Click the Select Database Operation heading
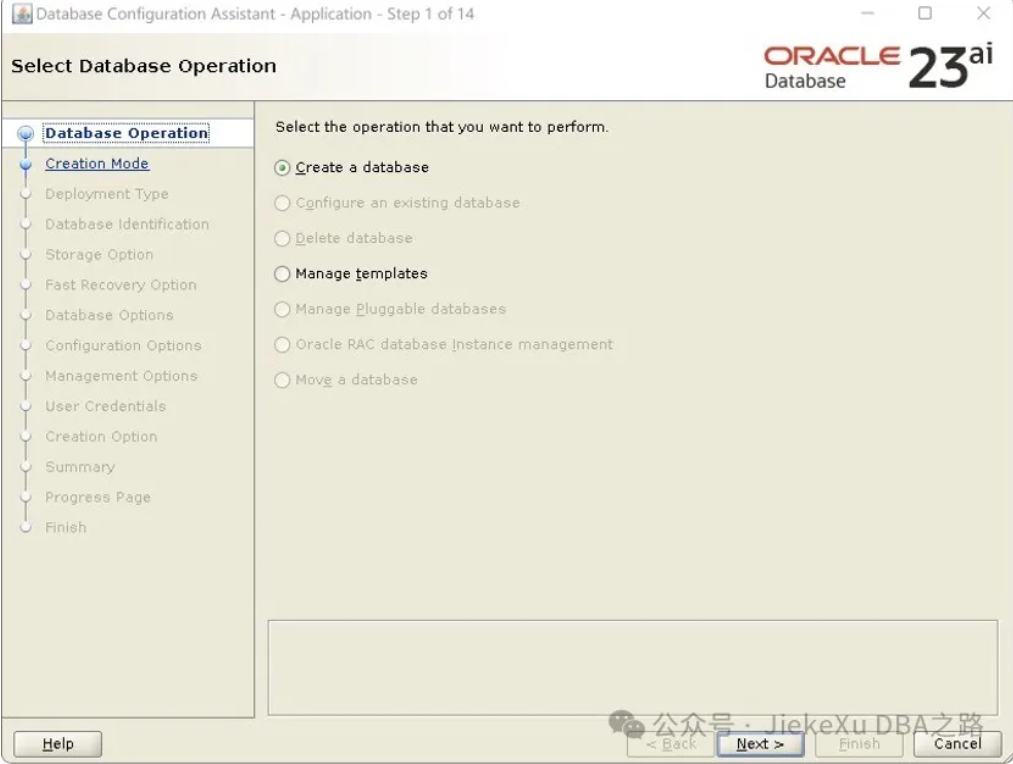The height and width of the screenshot is (764, 1013). point(143,66)
